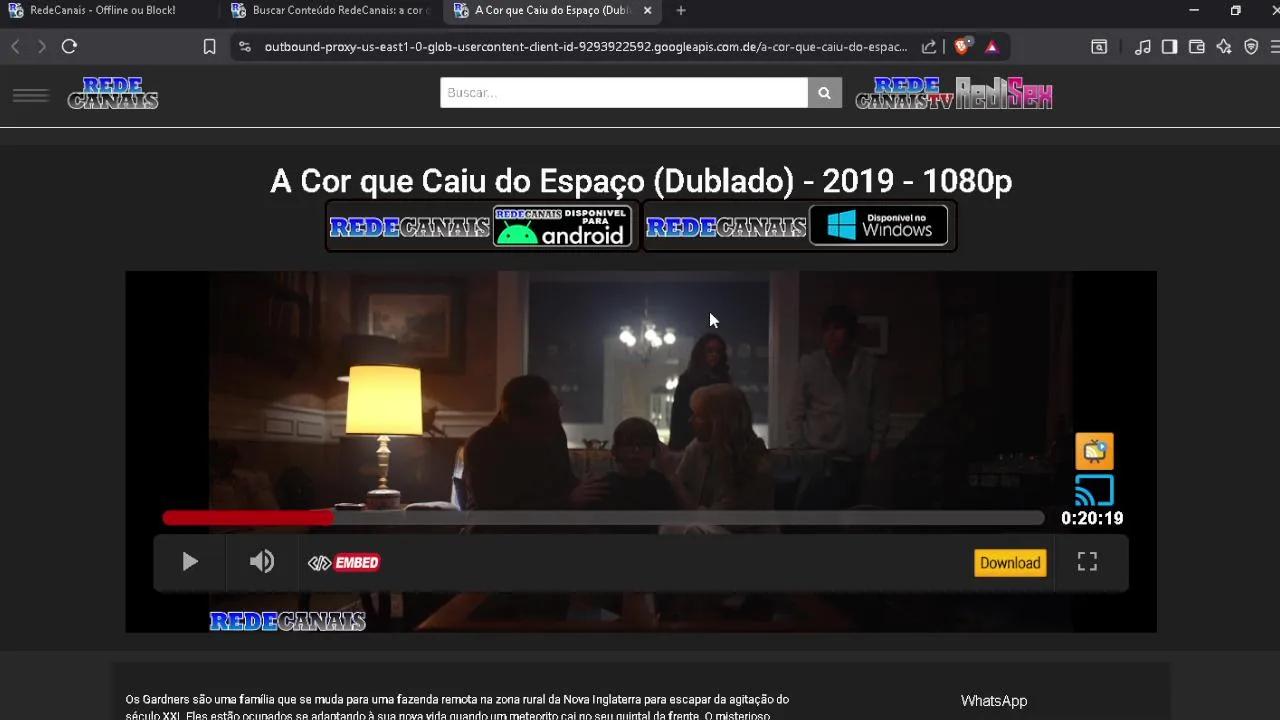The height and width of the screenshot is (720, 1280).
Task: Open the RedeCanais Android app banner
Action: tap(482, 227)
